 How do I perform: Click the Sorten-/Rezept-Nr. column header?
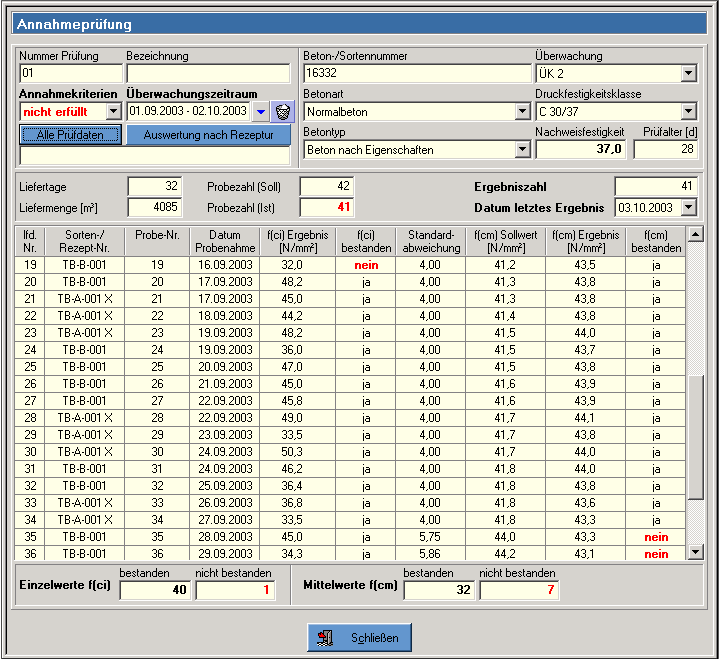(84, 241)
